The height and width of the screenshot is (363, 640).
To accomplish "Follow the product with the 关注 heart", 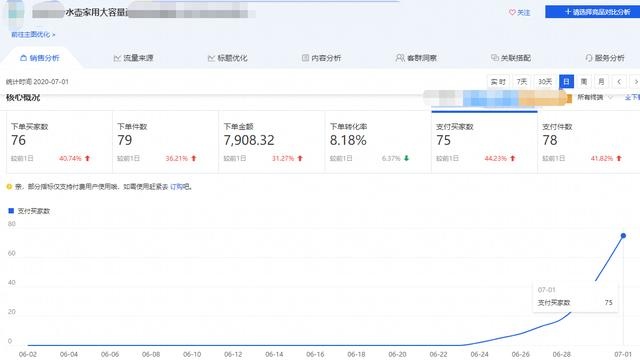I will click(x=519, y=13).
